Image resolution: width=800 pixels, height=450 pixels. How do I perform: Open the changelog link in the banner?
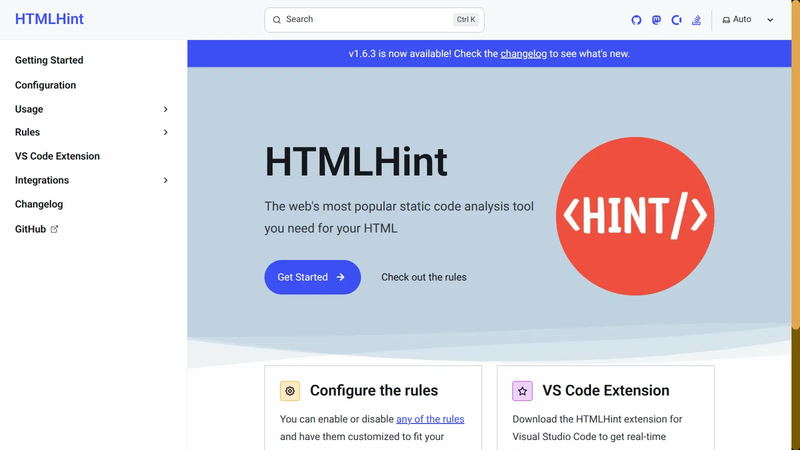pyautogui.click(x=523, y=54)
